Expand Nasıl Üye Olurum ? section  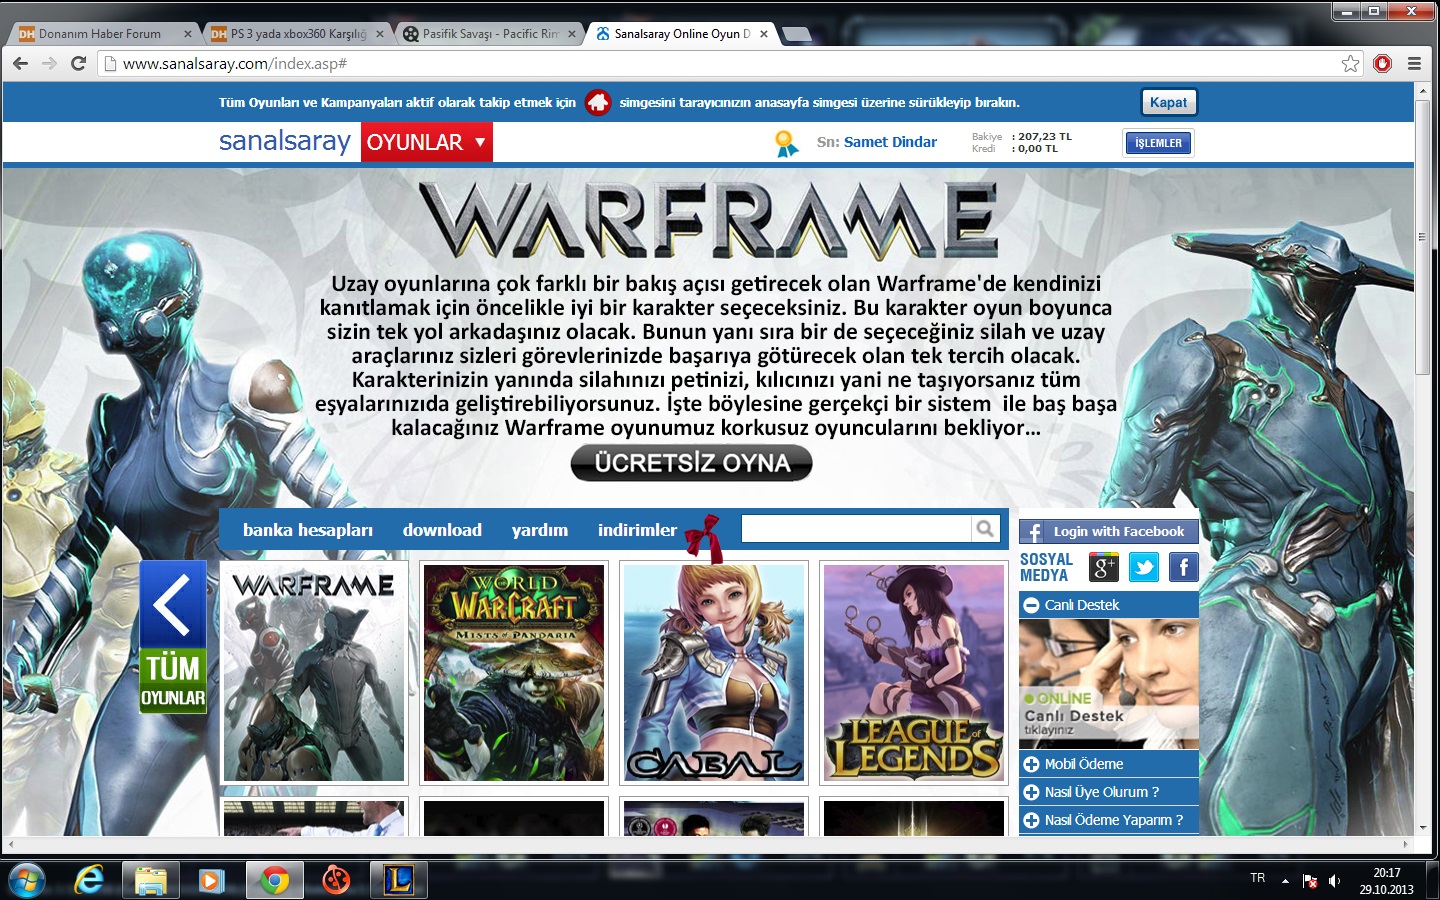coord(1031,792)
